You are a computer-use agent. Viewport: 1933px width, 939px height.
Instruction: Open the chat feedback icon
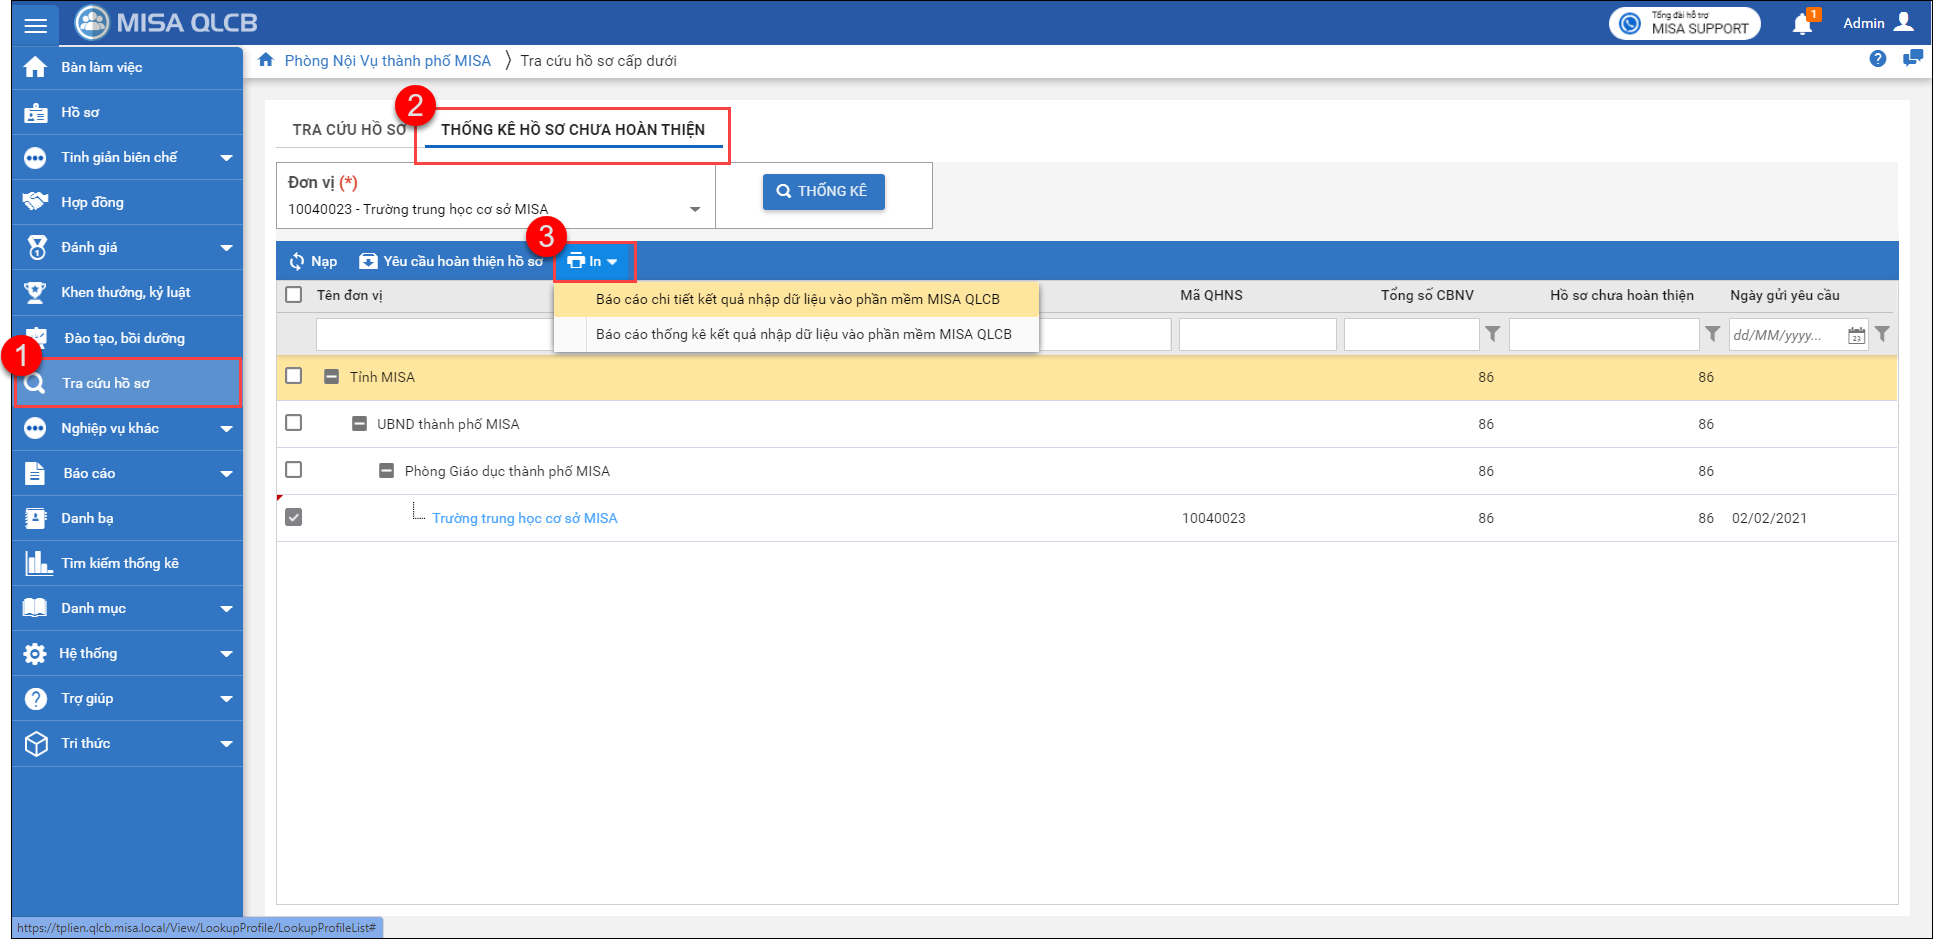coord(1912,59)
